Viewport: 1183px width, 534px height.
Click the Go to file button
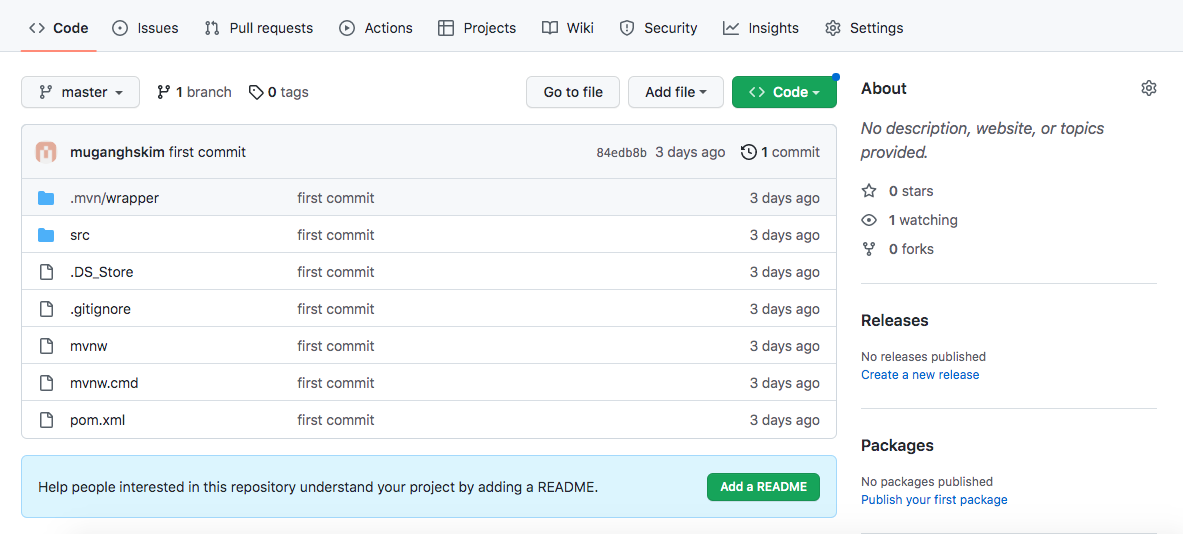coord(573,92)
